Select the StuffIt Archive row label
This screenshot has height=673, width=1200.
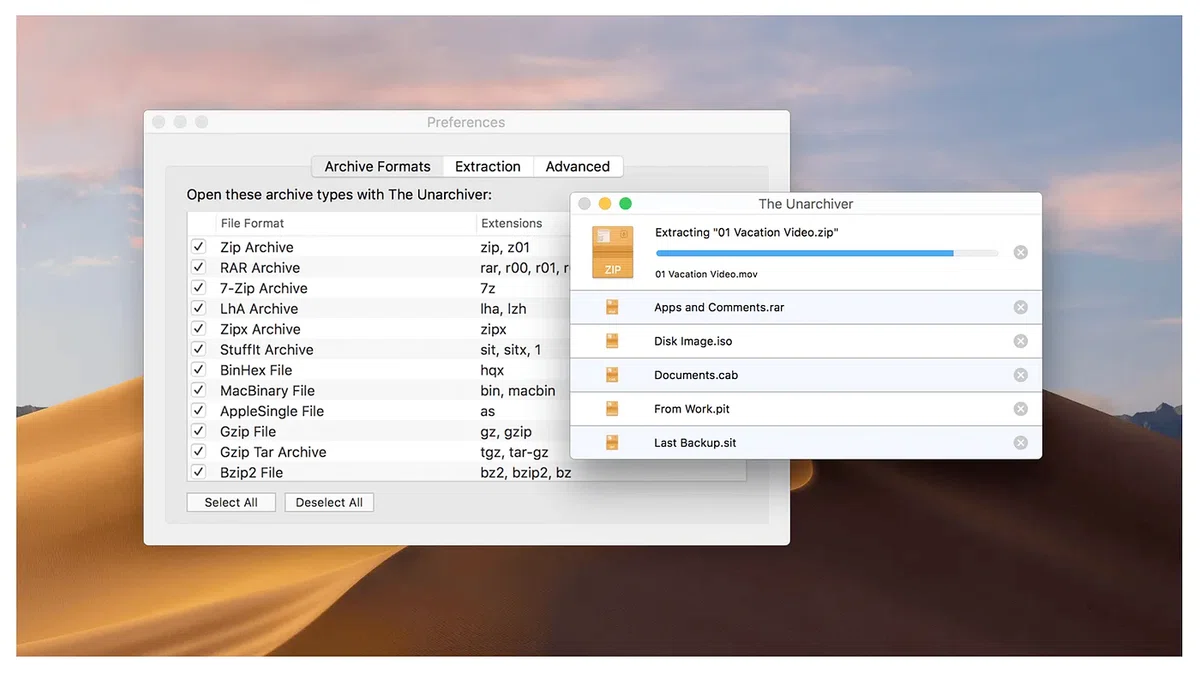click(x=267, y=350)
